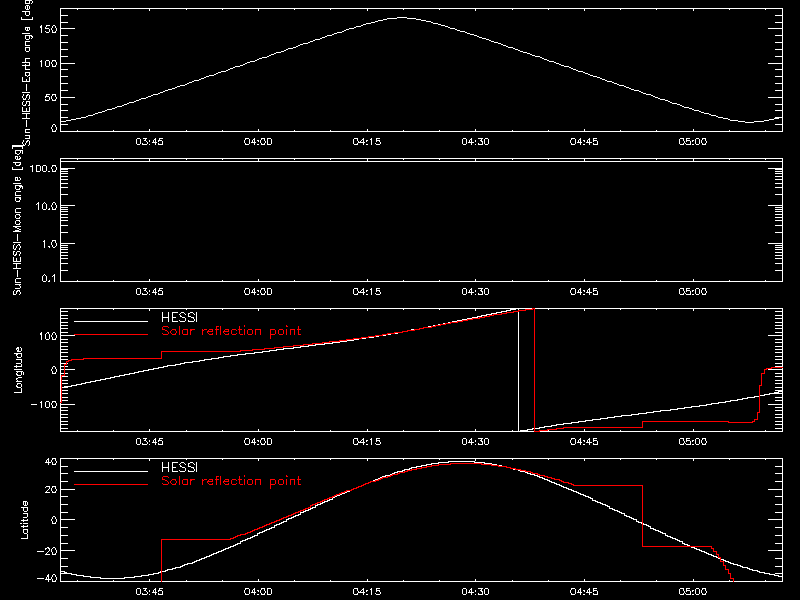This screenshot has height=600, width=800.
Task: Click the 03:45 time label under Longitude plot
Action: point(149,441)
